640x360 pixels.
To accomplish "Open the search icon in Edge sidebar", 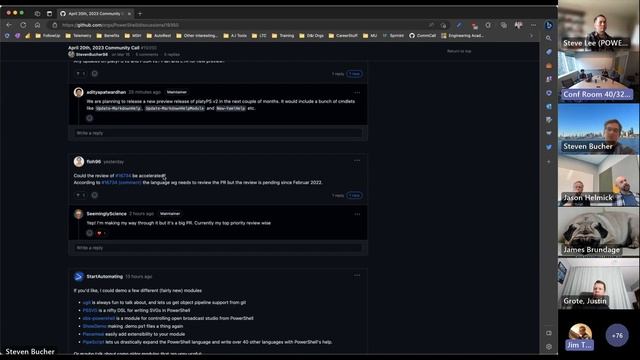I will click(549, 38).
